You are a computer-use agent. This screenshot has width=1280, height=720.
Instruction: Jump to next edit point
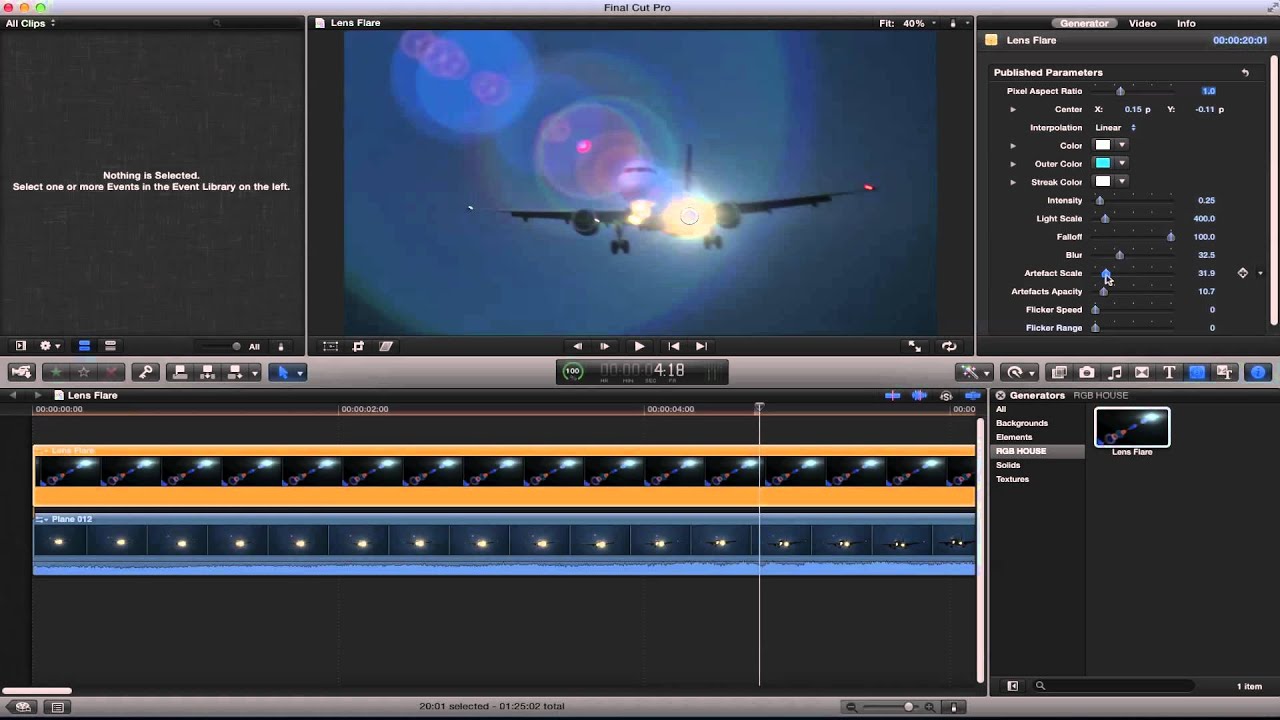[701, 346]
